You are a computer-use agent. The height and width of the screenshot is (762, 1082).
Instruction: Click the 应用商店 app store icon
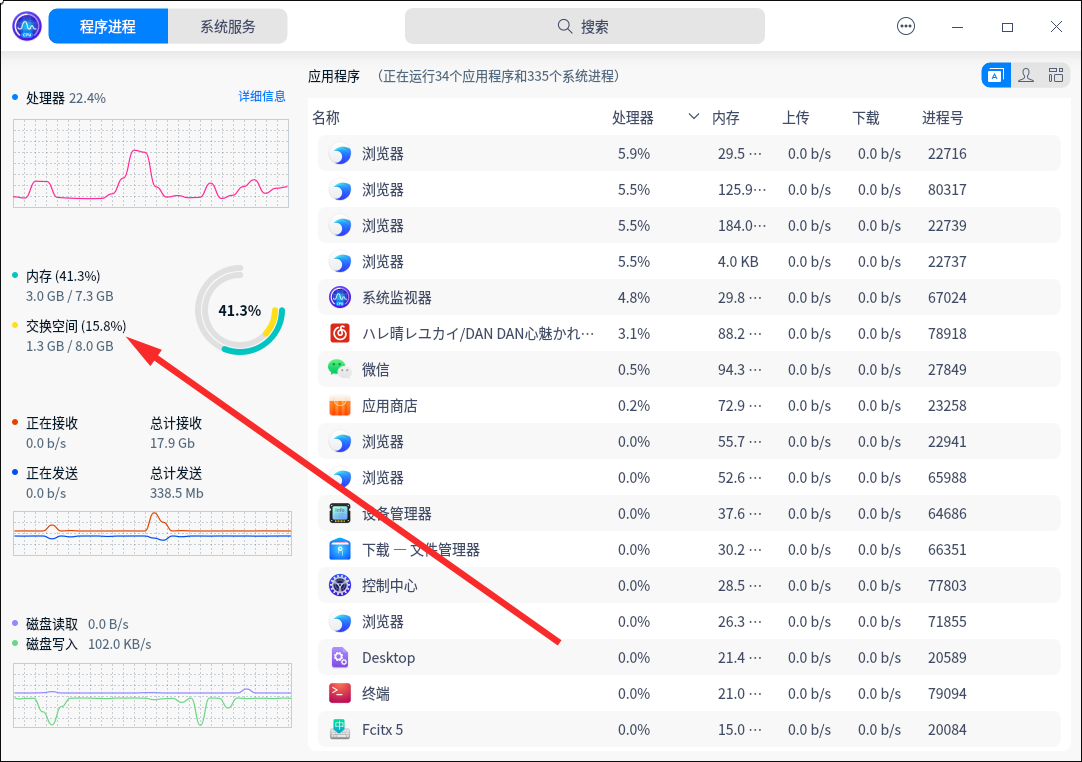tap(340, 406)
